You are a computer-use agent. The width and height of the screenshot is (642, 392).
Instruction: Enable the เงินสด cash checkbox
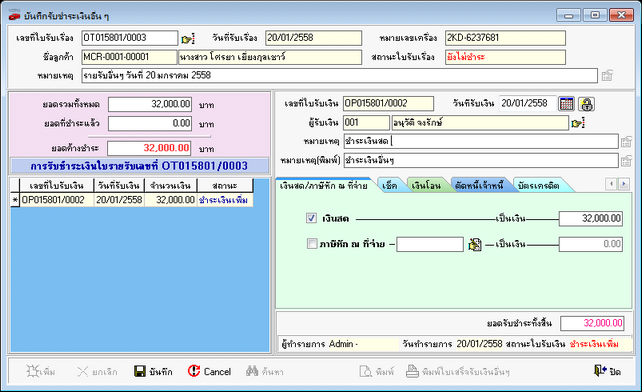312,218
